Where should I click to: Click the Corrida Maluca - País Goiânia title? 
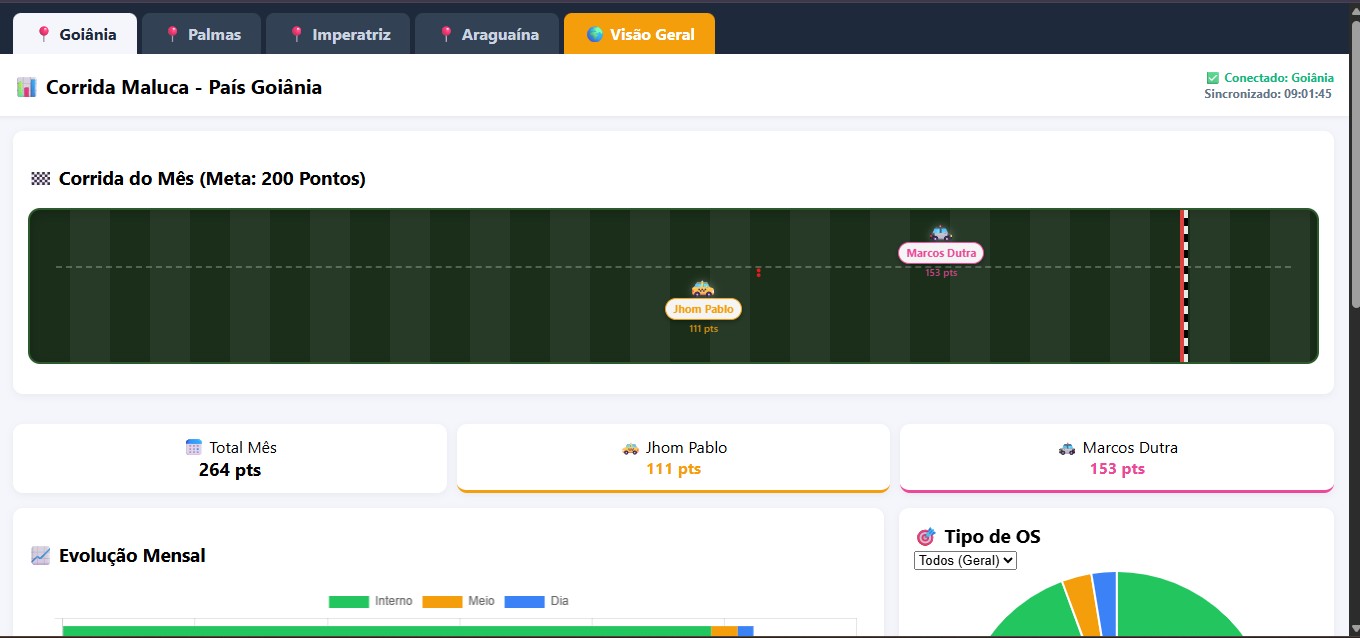(184, 87)
